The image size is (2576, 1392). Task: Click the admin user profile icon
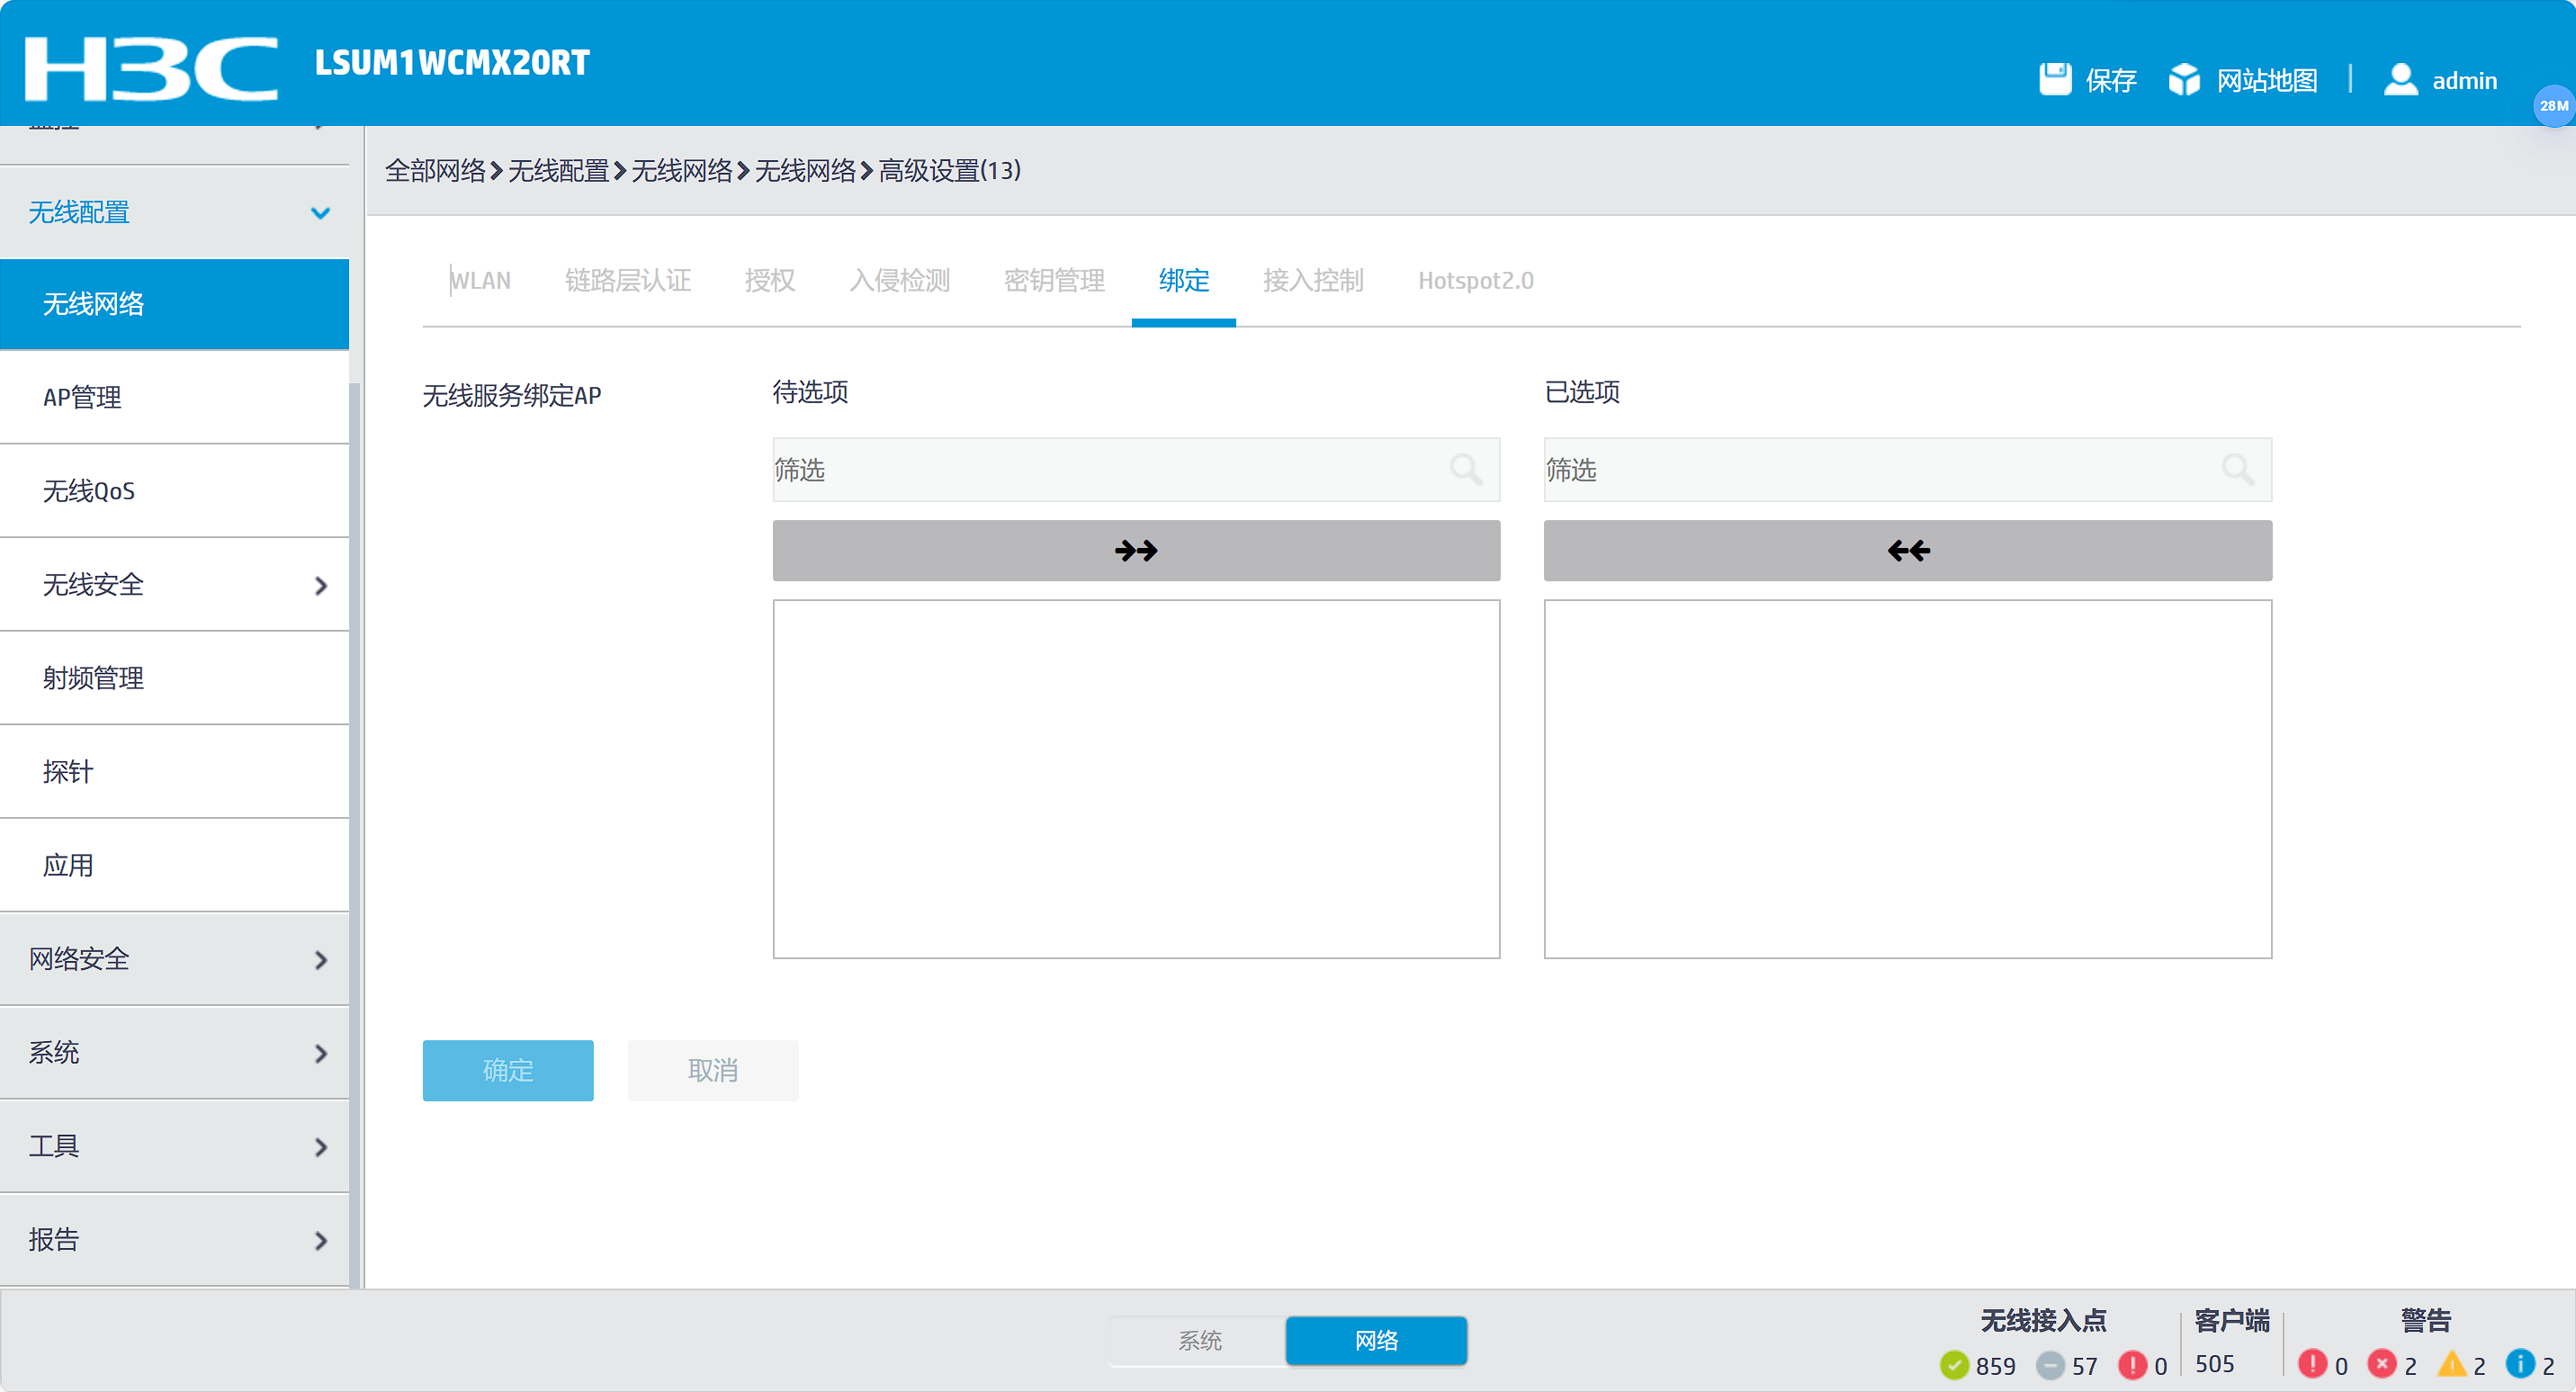pyautogui.click(x=2400, y=79)
